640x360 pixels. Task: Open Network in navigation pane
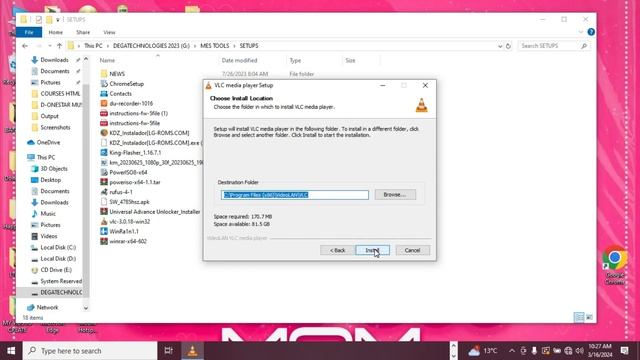(x=47, y=307)
